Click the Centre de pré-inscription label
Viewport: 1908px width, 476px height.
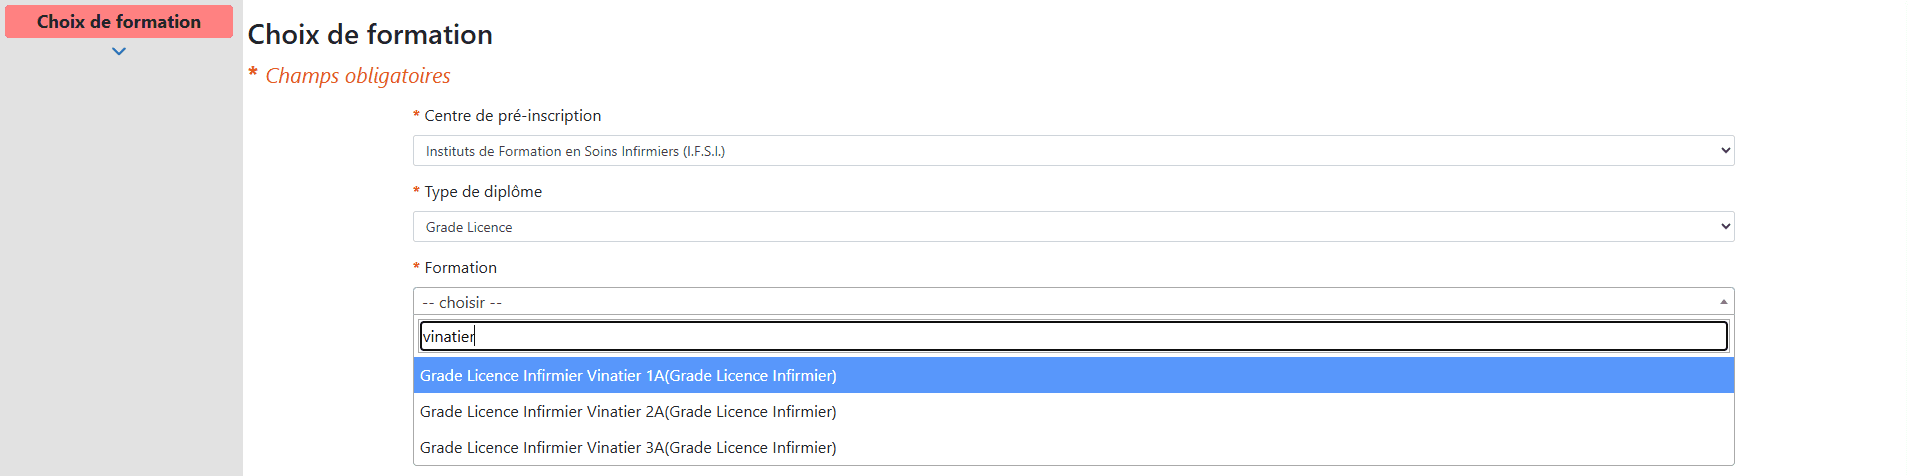coord(513,116)
